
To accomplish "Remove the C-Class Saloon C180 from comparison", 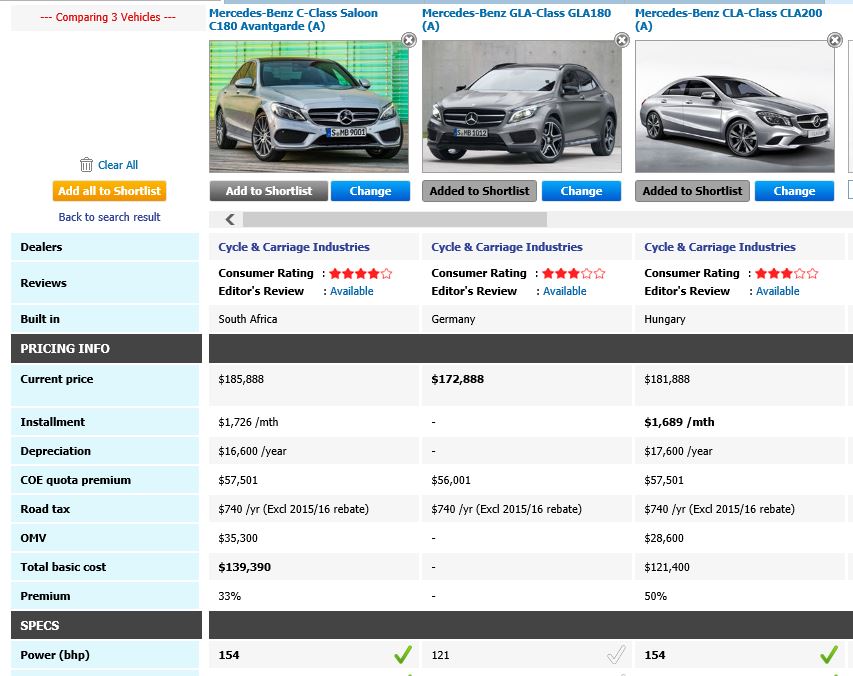I will click(409, 40).
